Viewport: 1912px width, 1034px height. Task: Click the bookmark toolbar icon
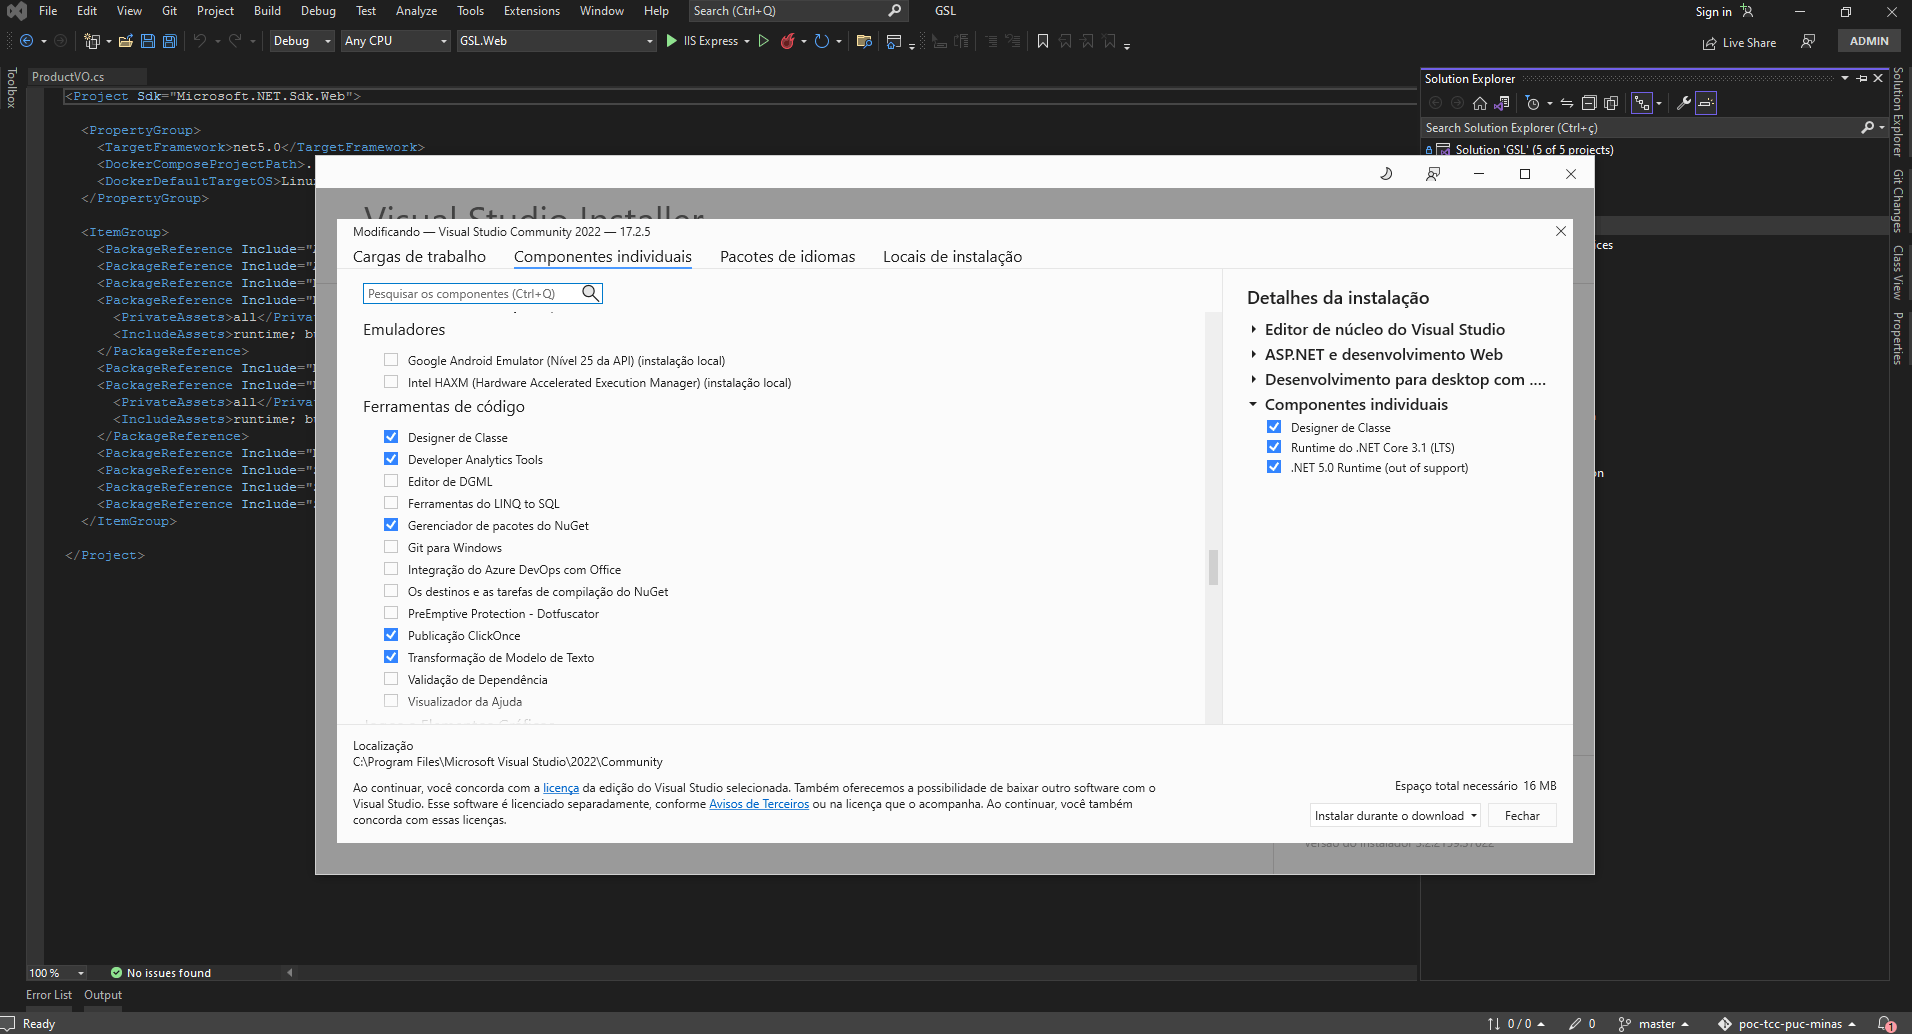[1043, 41]
